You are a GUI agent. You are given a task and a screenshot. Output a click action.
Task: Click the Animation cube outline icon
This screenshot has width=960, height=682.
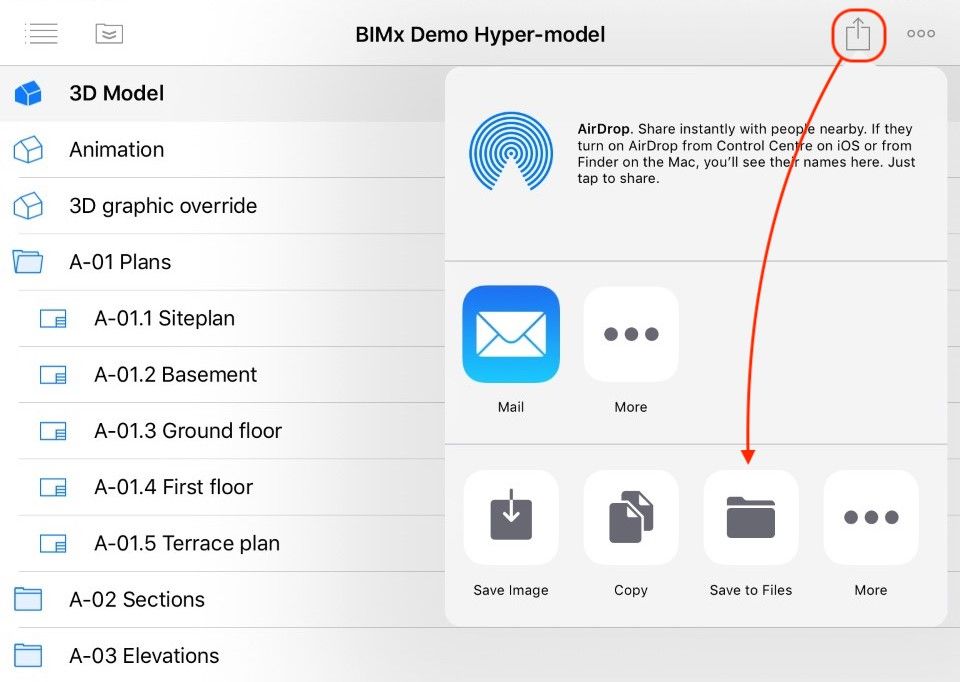(28, 149)
